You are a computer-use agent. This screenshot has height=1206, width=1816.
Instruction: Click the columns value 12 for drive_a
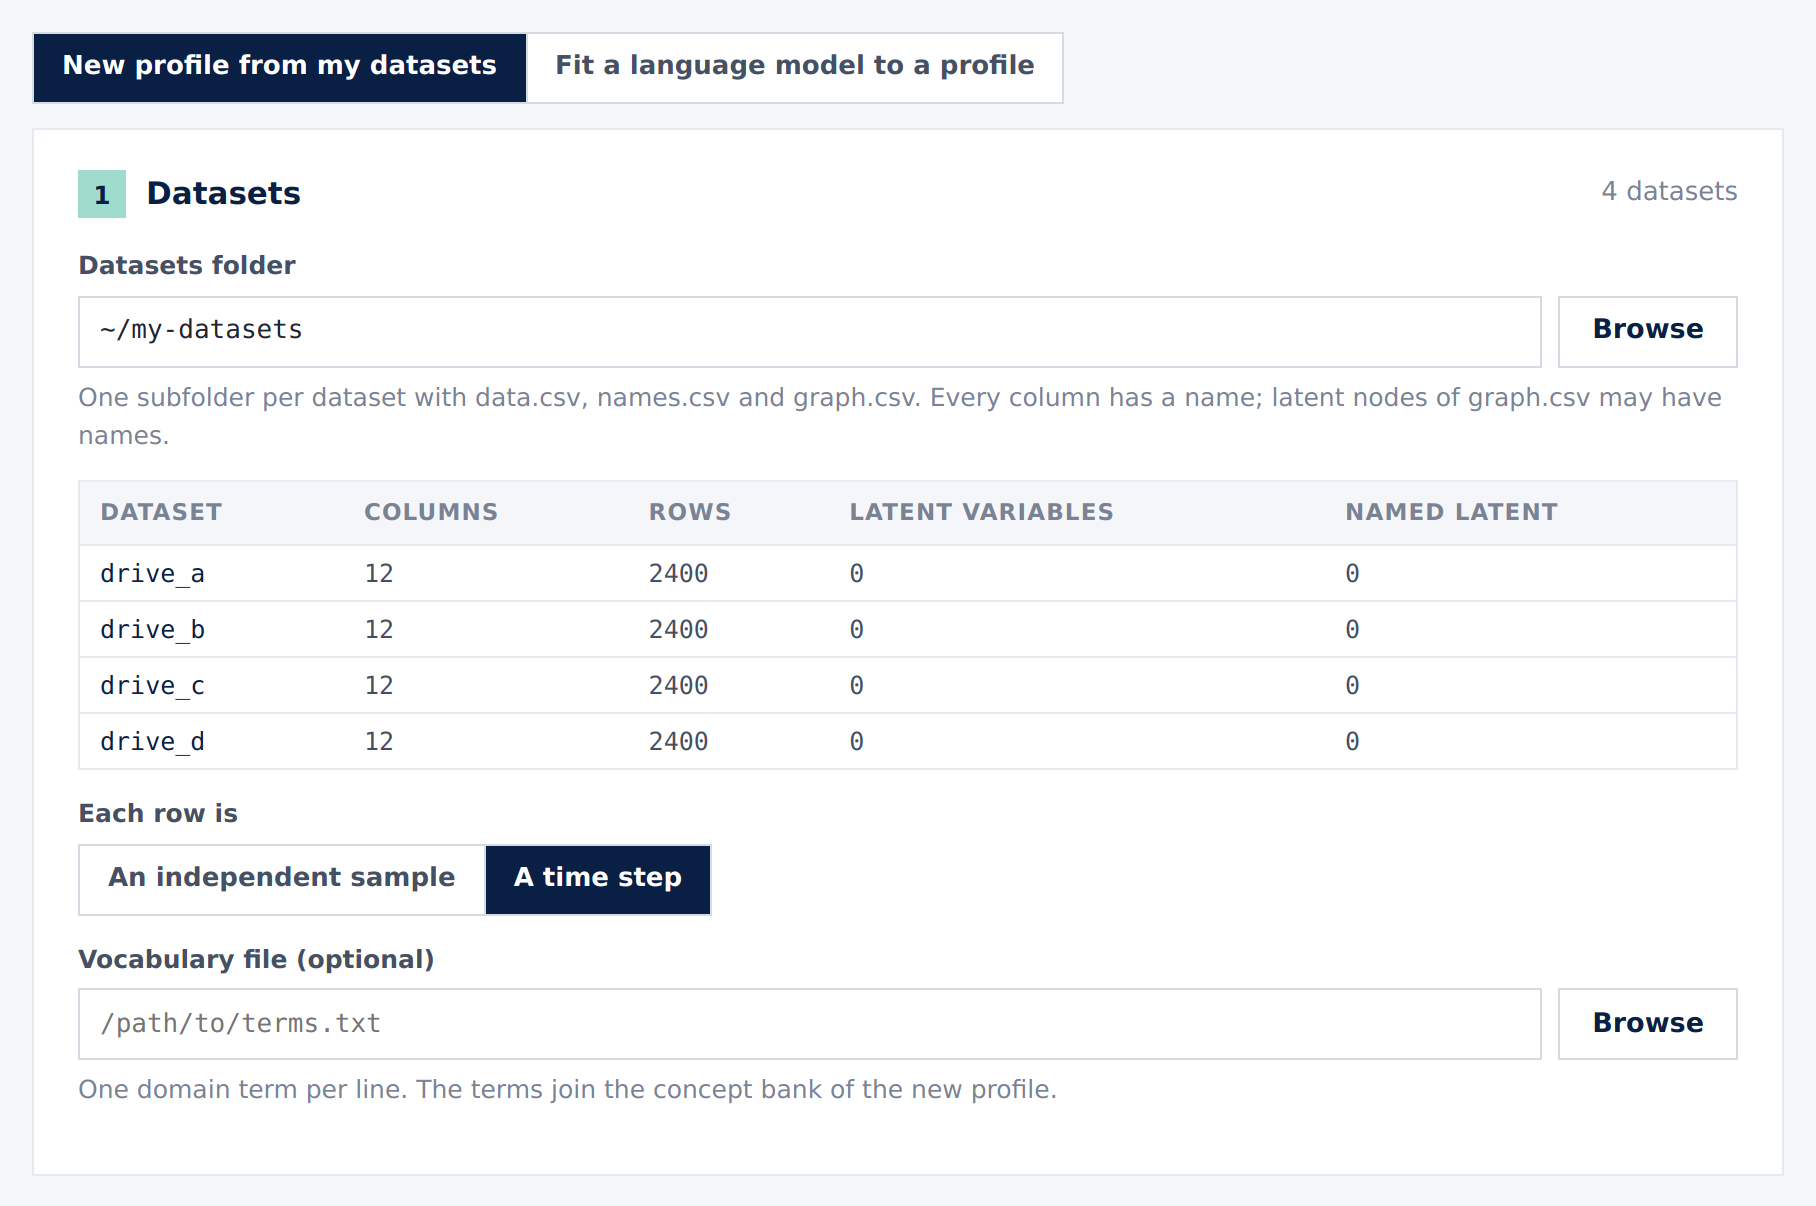click(x=379, y=574)
